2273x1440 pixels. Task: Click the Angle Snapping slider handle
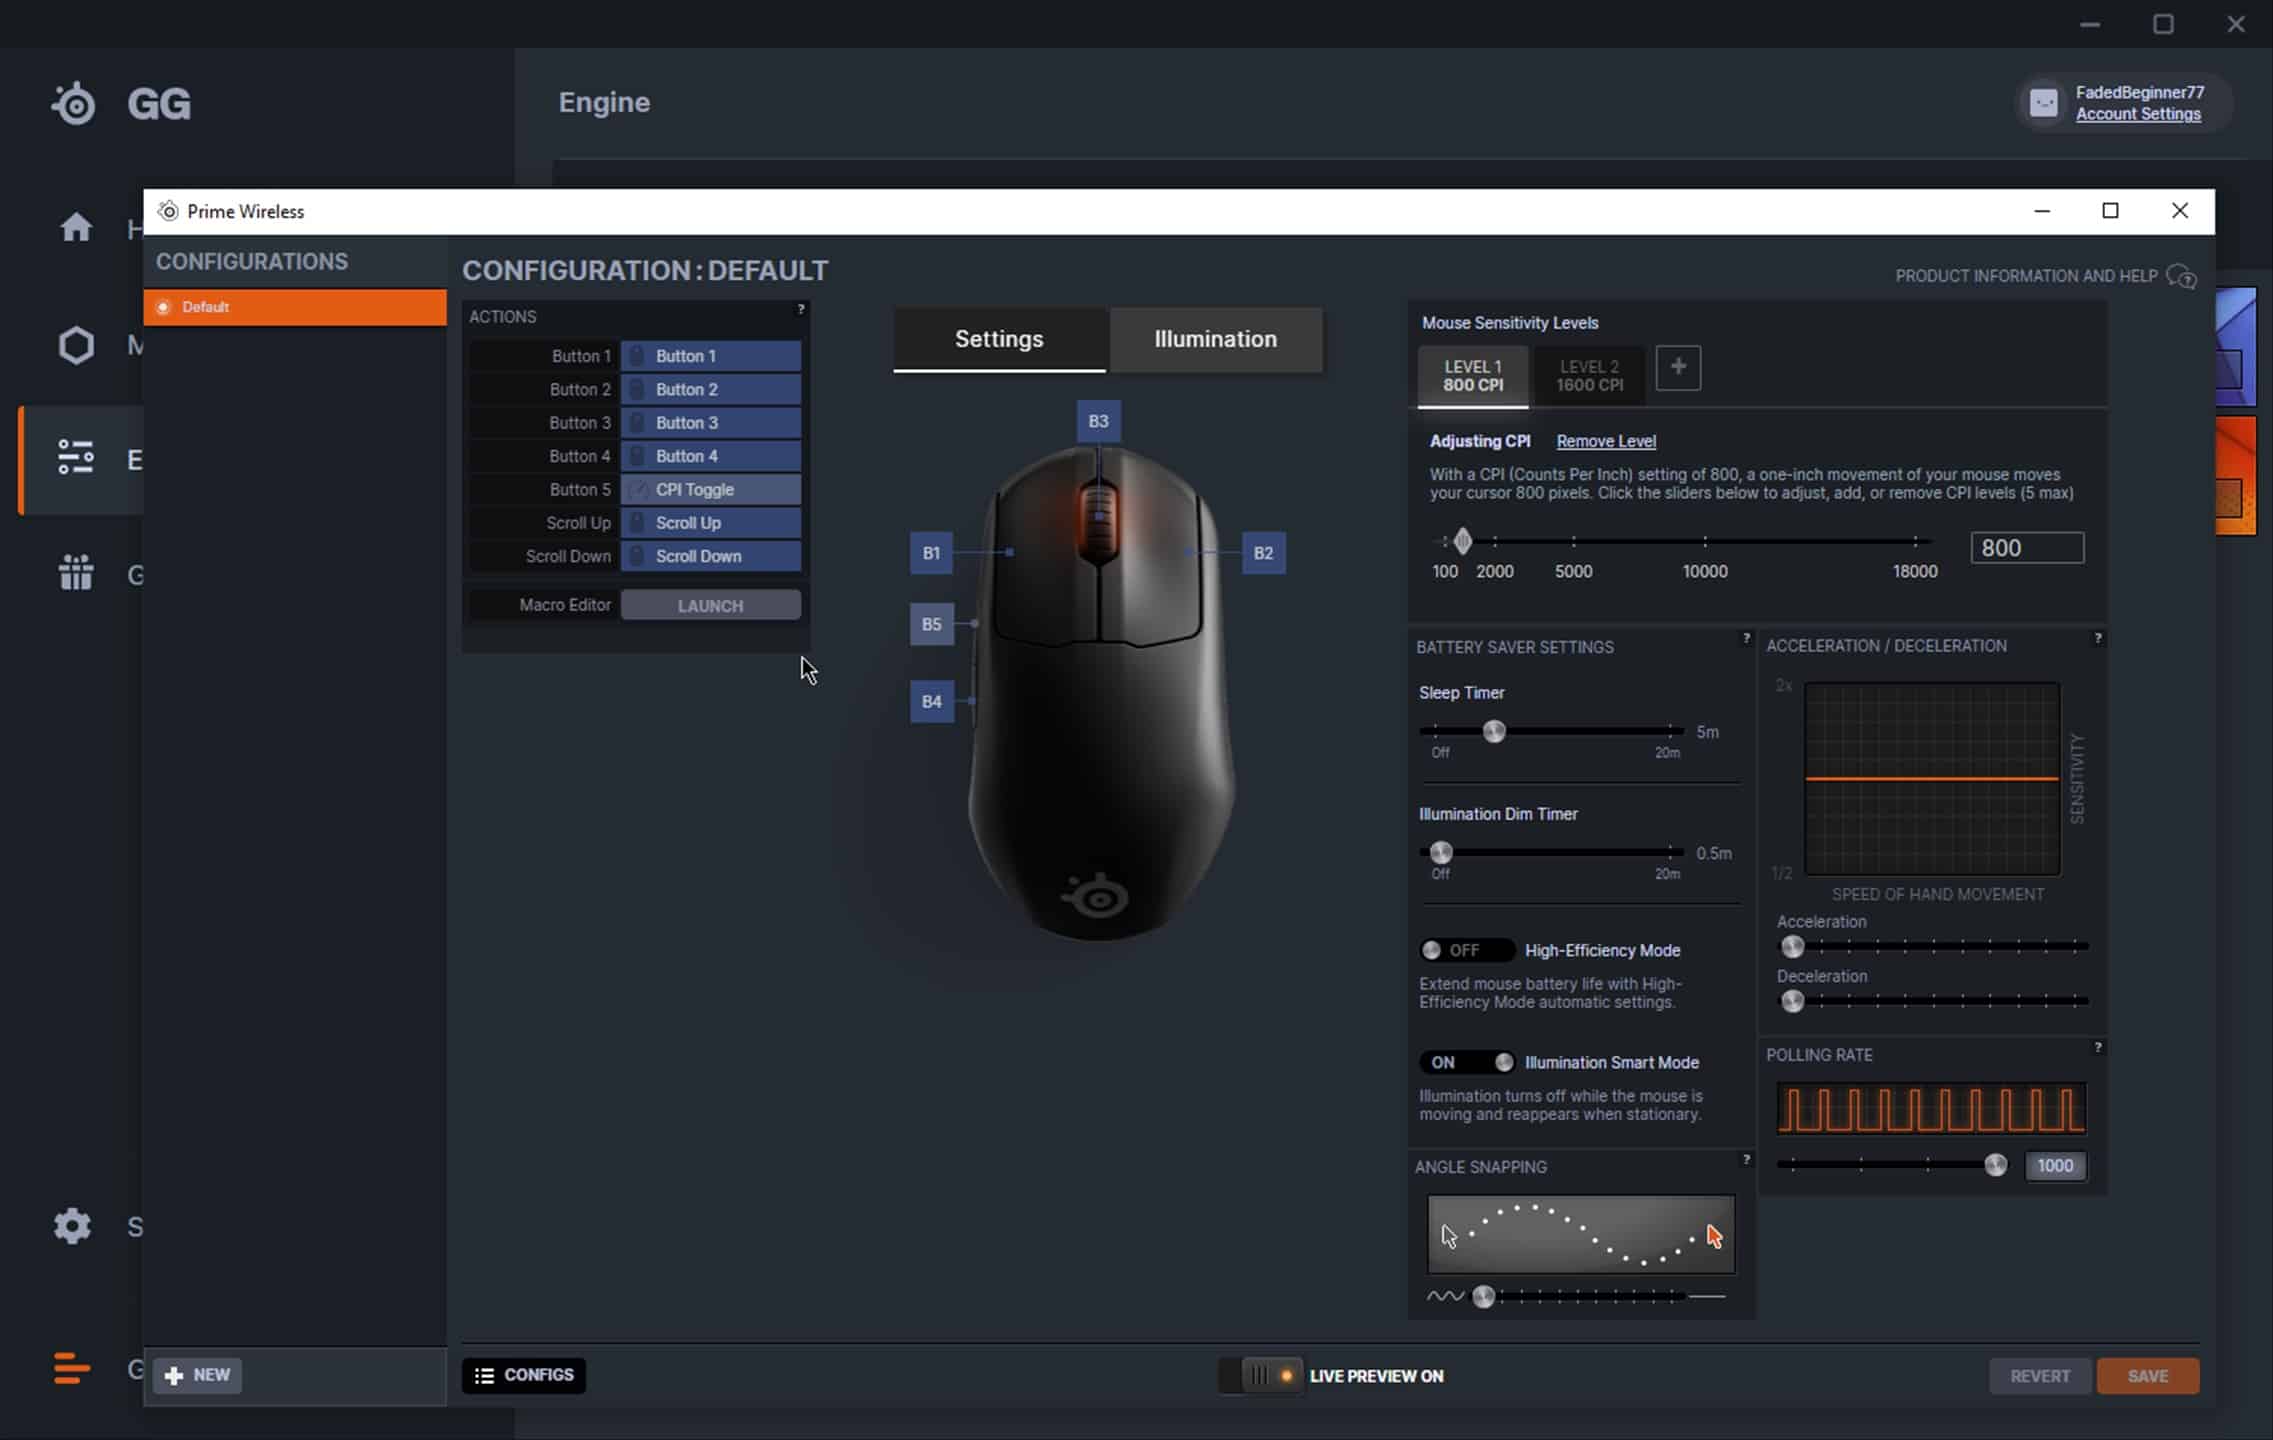coord(1484,1297)
